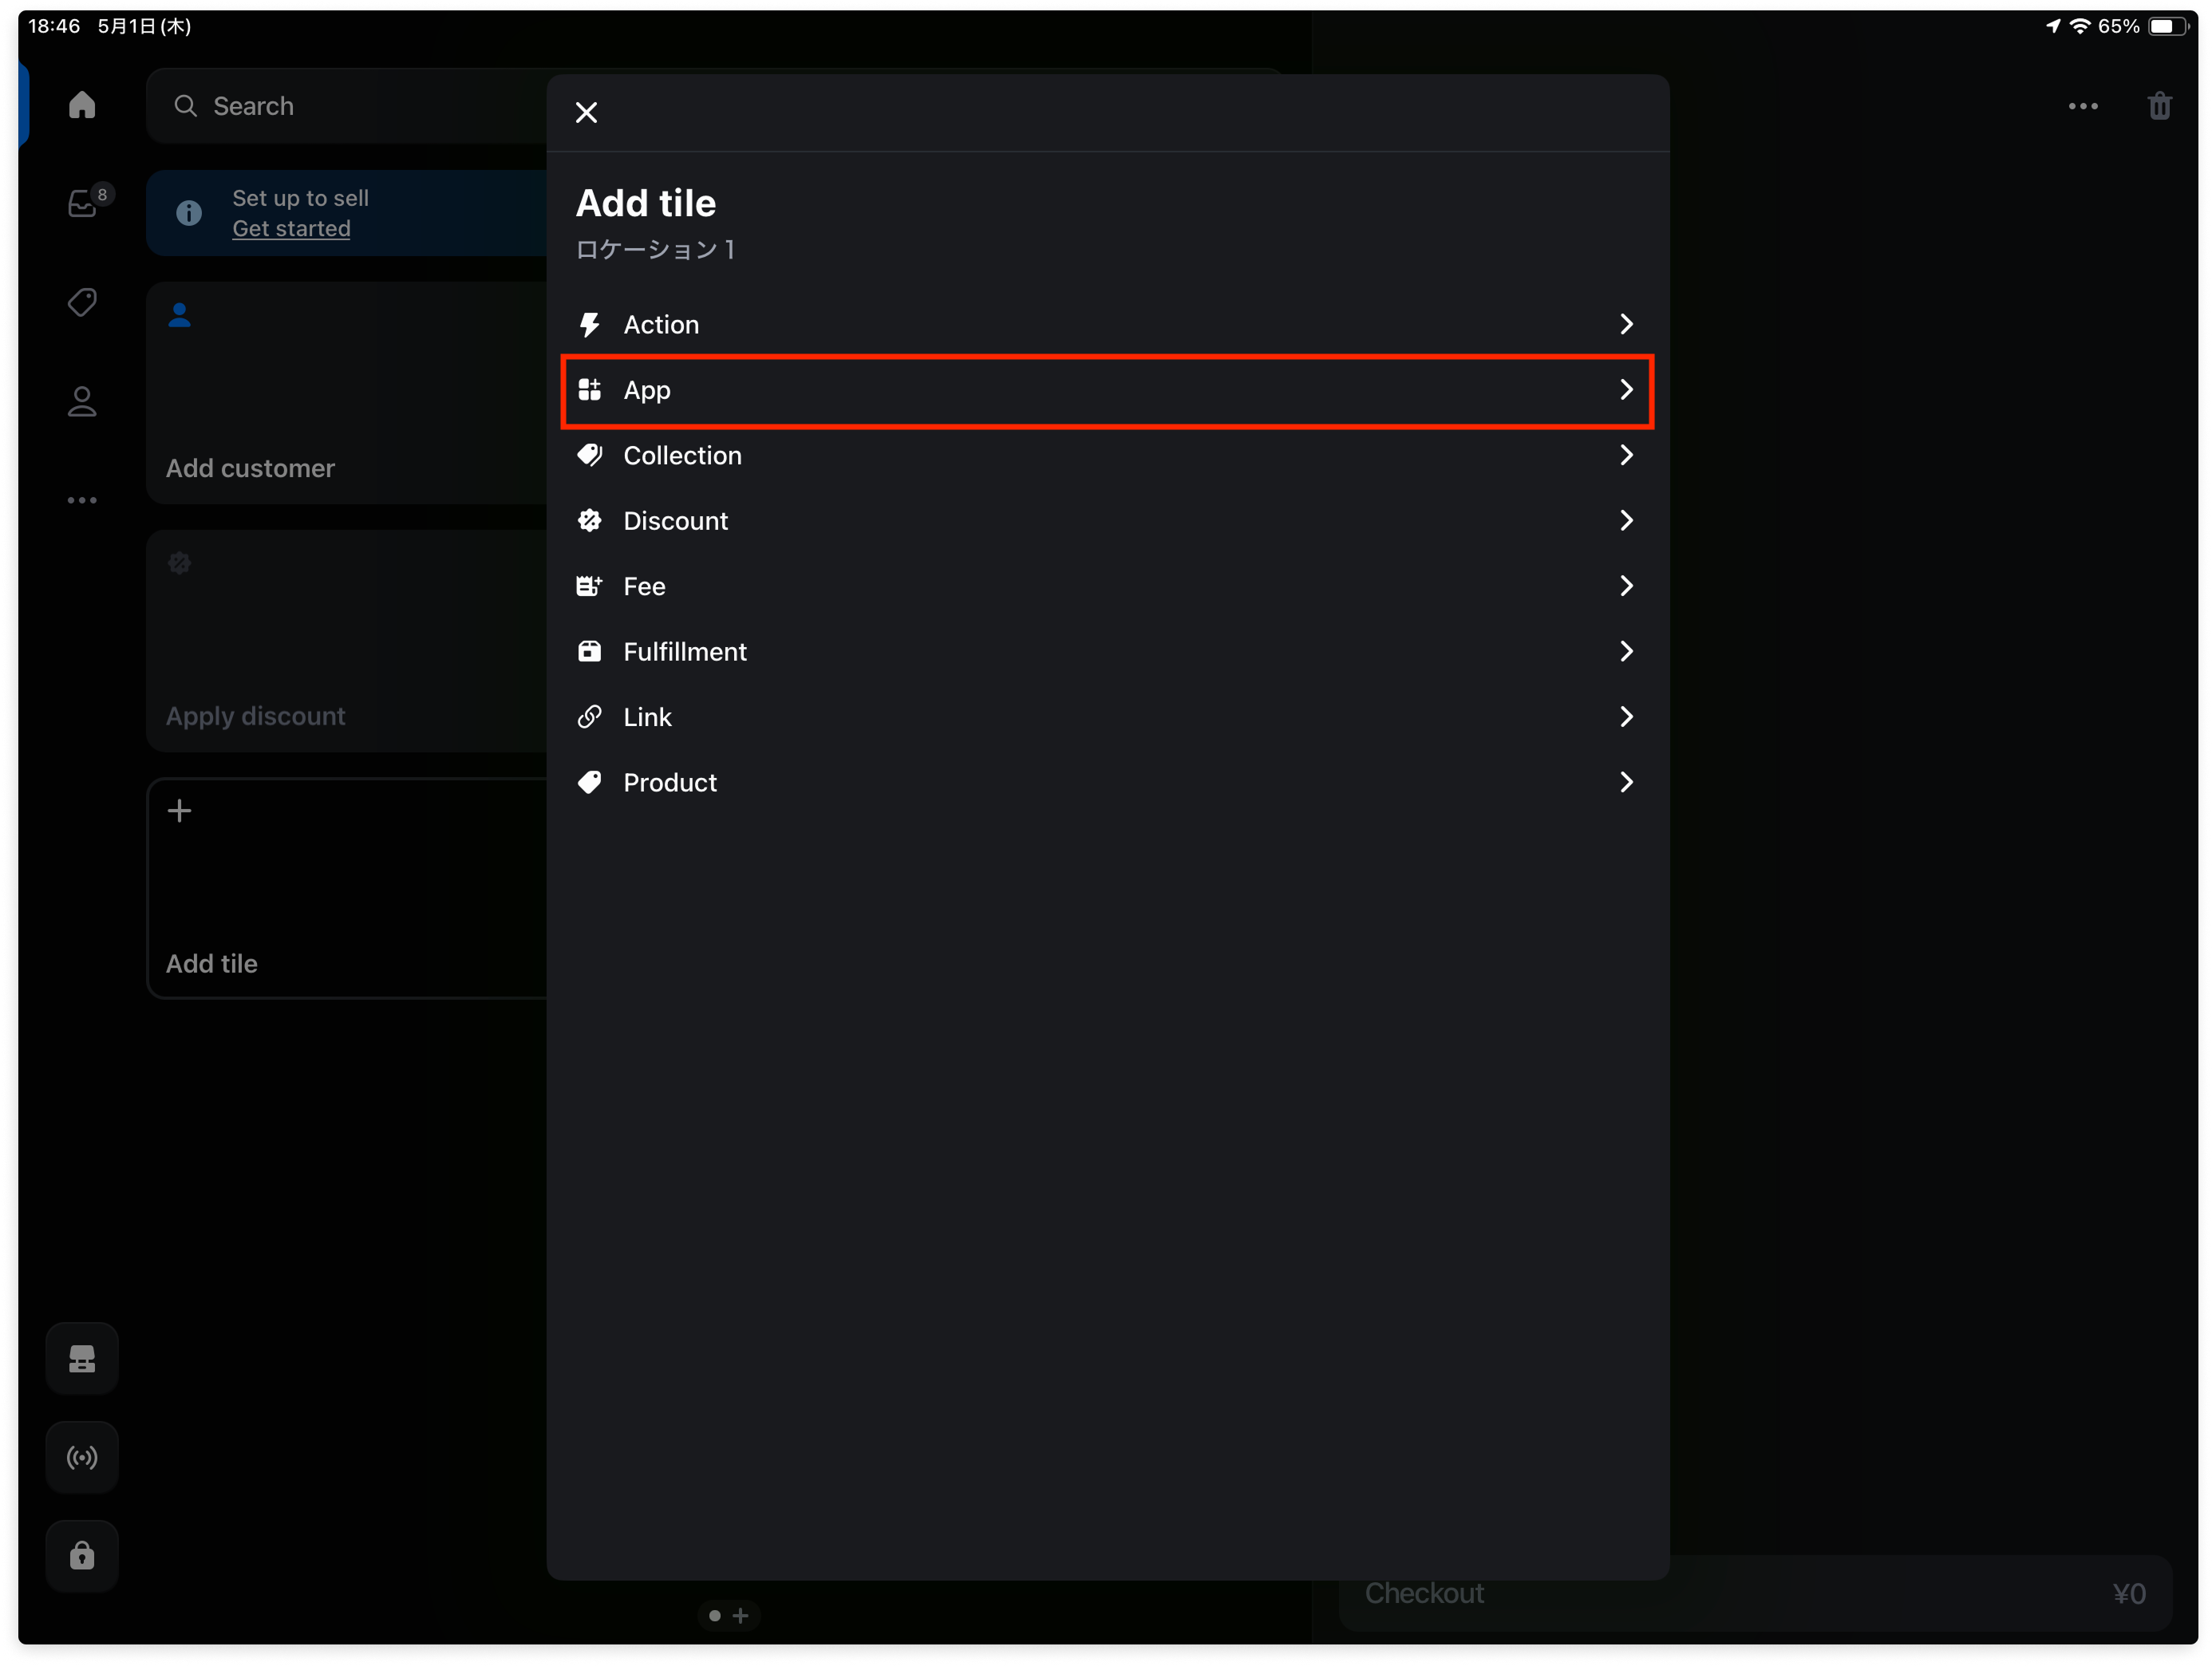Click the Product tag icon
This screenshot has height=1666, width=2212.
[x=590, y=782]
